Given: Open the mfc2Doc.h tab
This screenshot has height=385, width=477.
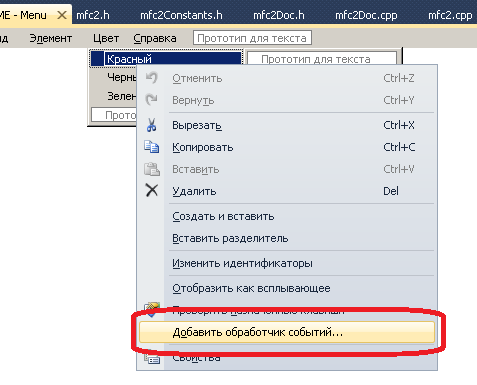Looking at the screenshot, I should pos(279,15).
